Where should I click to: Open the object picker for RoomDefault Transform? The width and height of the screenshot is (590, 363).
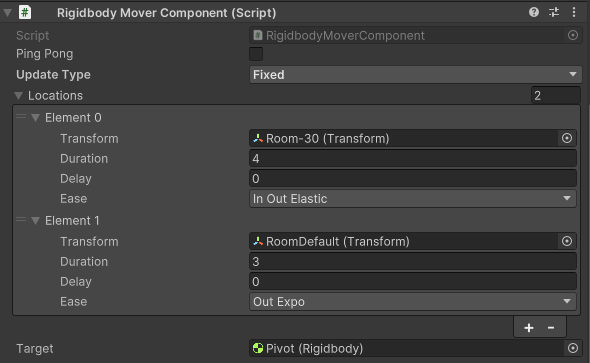[567, 241]
